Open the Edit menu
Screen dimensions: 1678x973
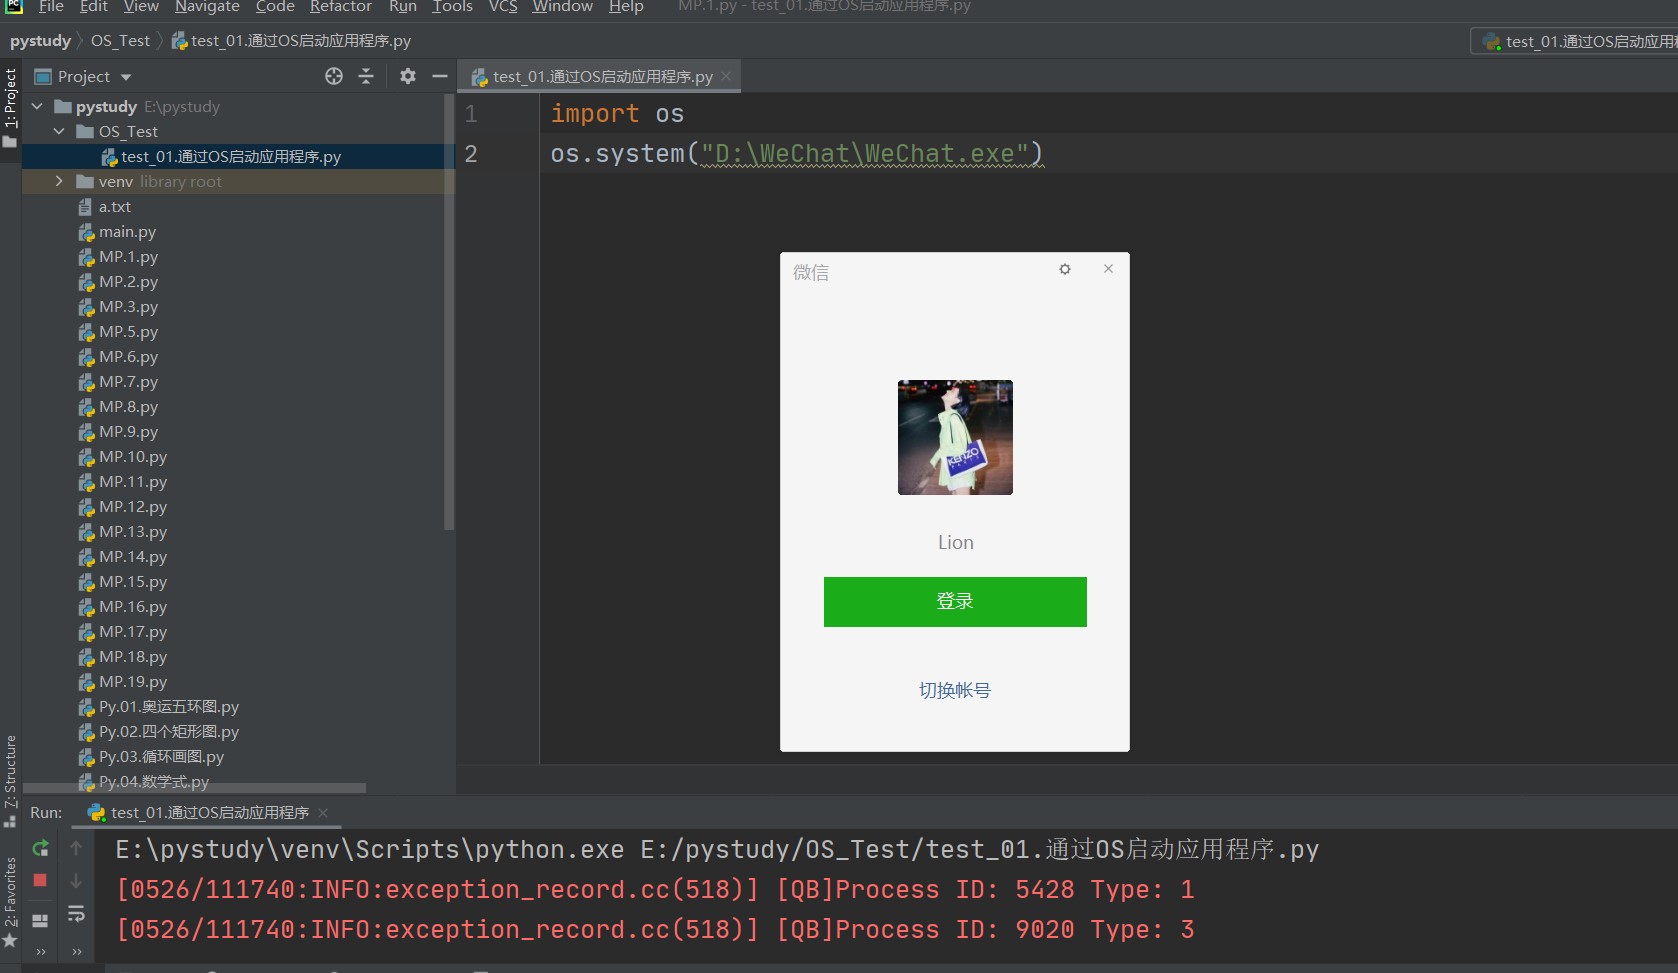(x=94, y=7)
